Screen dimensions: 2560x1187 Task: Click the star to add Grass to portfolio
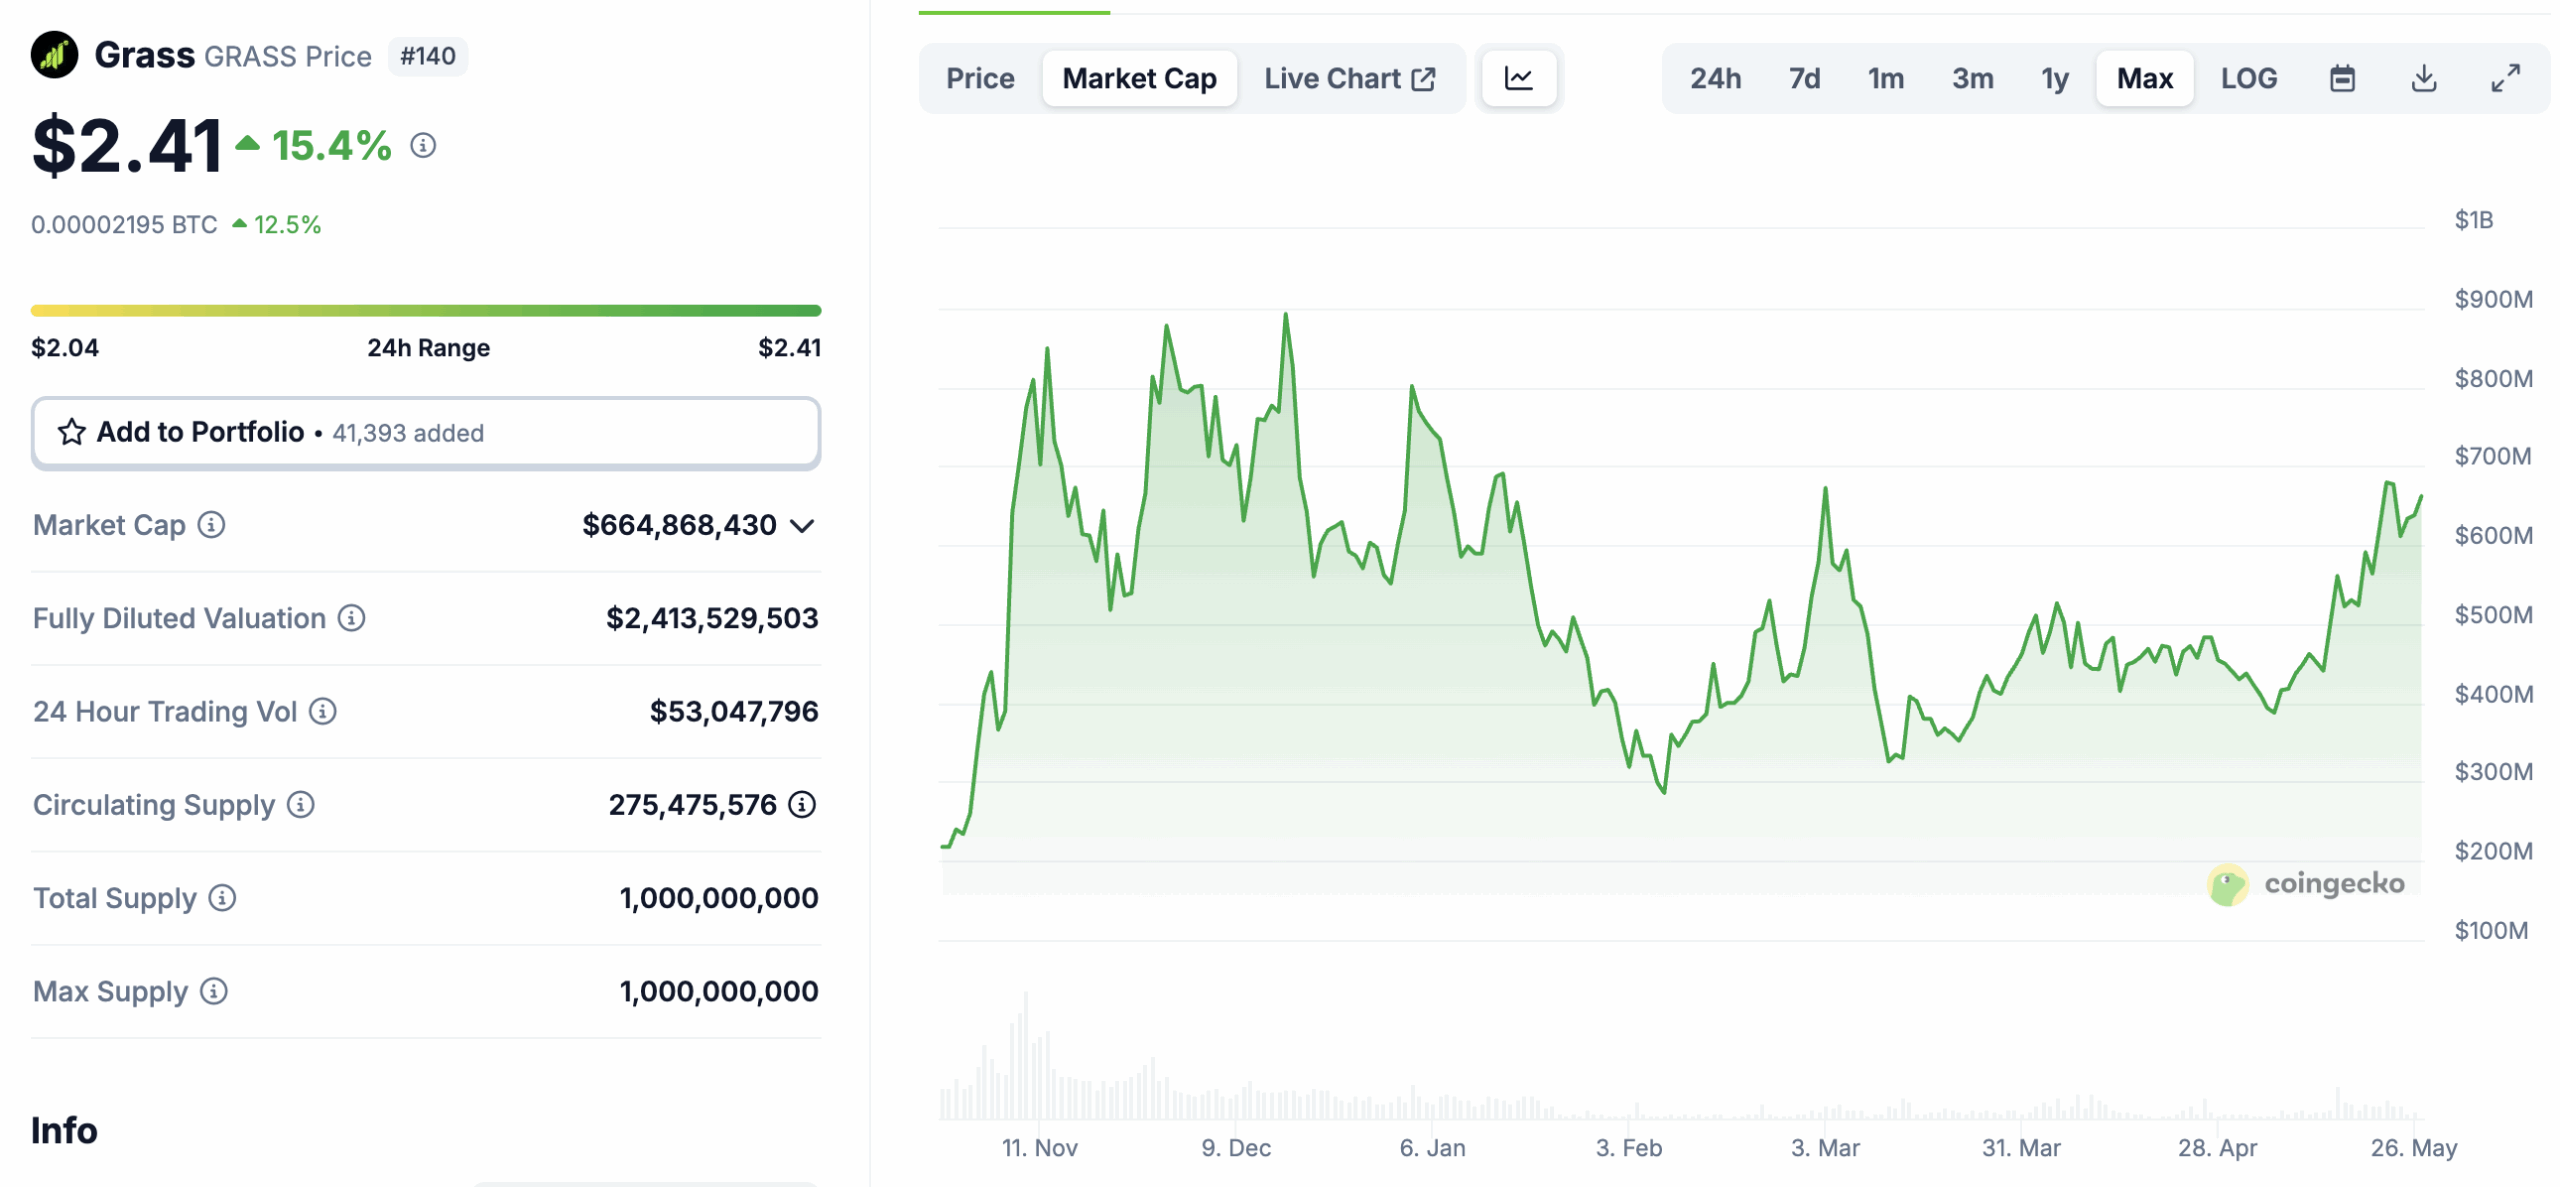71,432
